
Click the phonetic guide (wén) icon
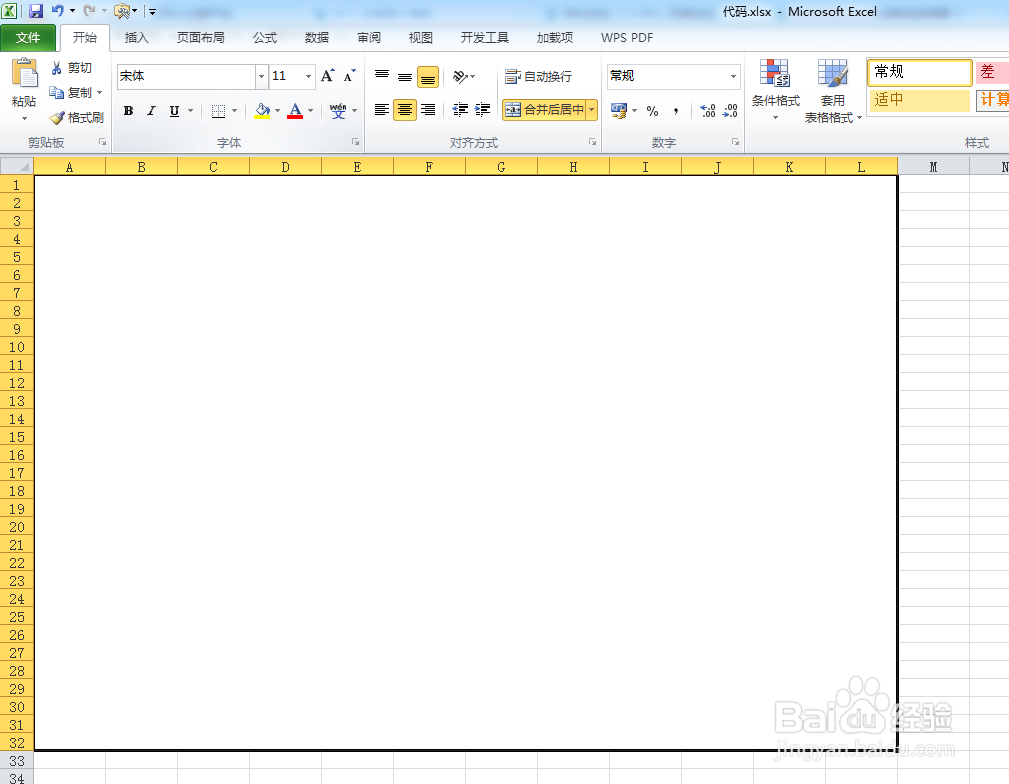338,111
